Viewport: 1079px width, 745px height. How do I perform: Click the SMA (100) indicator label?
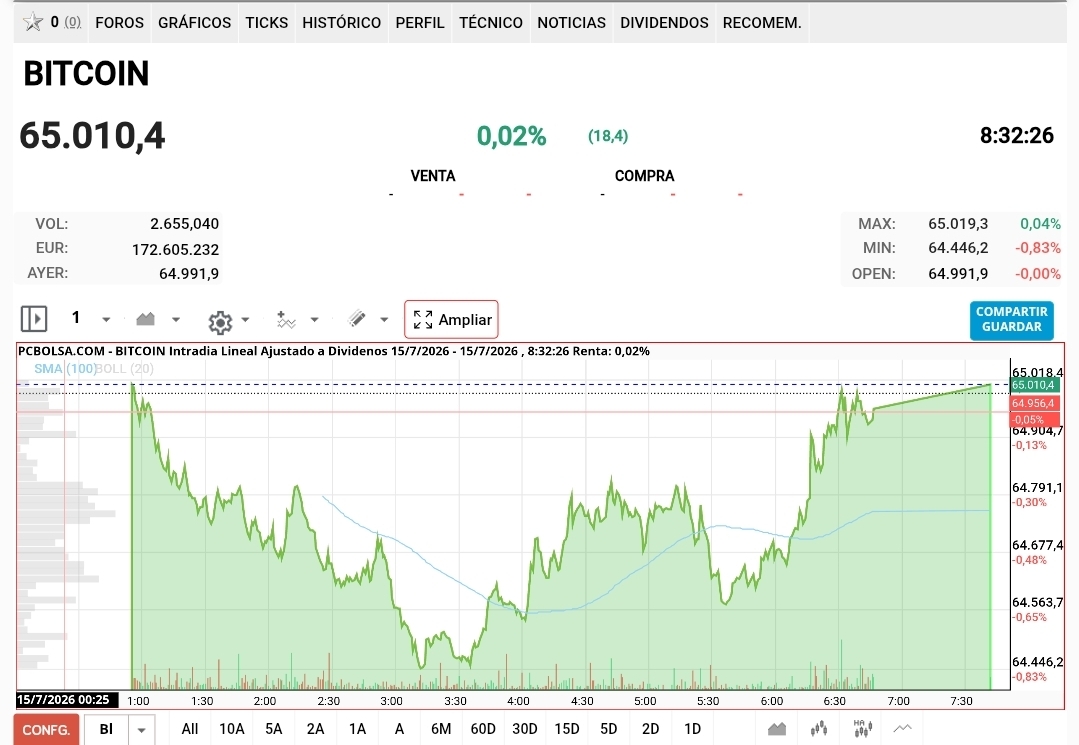65,369
